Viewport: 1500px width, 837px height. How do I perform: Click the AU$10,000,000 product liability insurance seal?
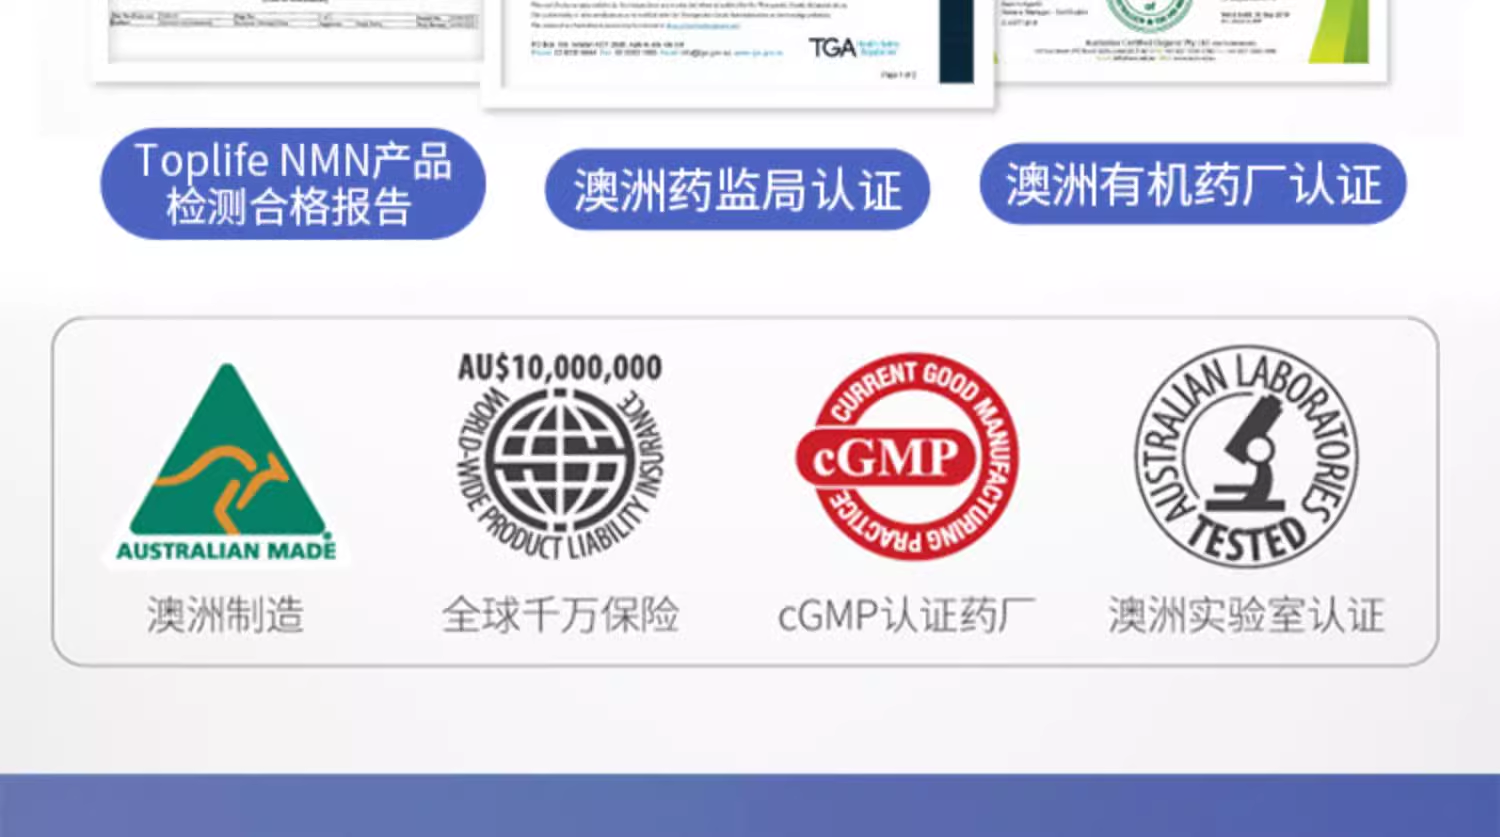point(560,456)
